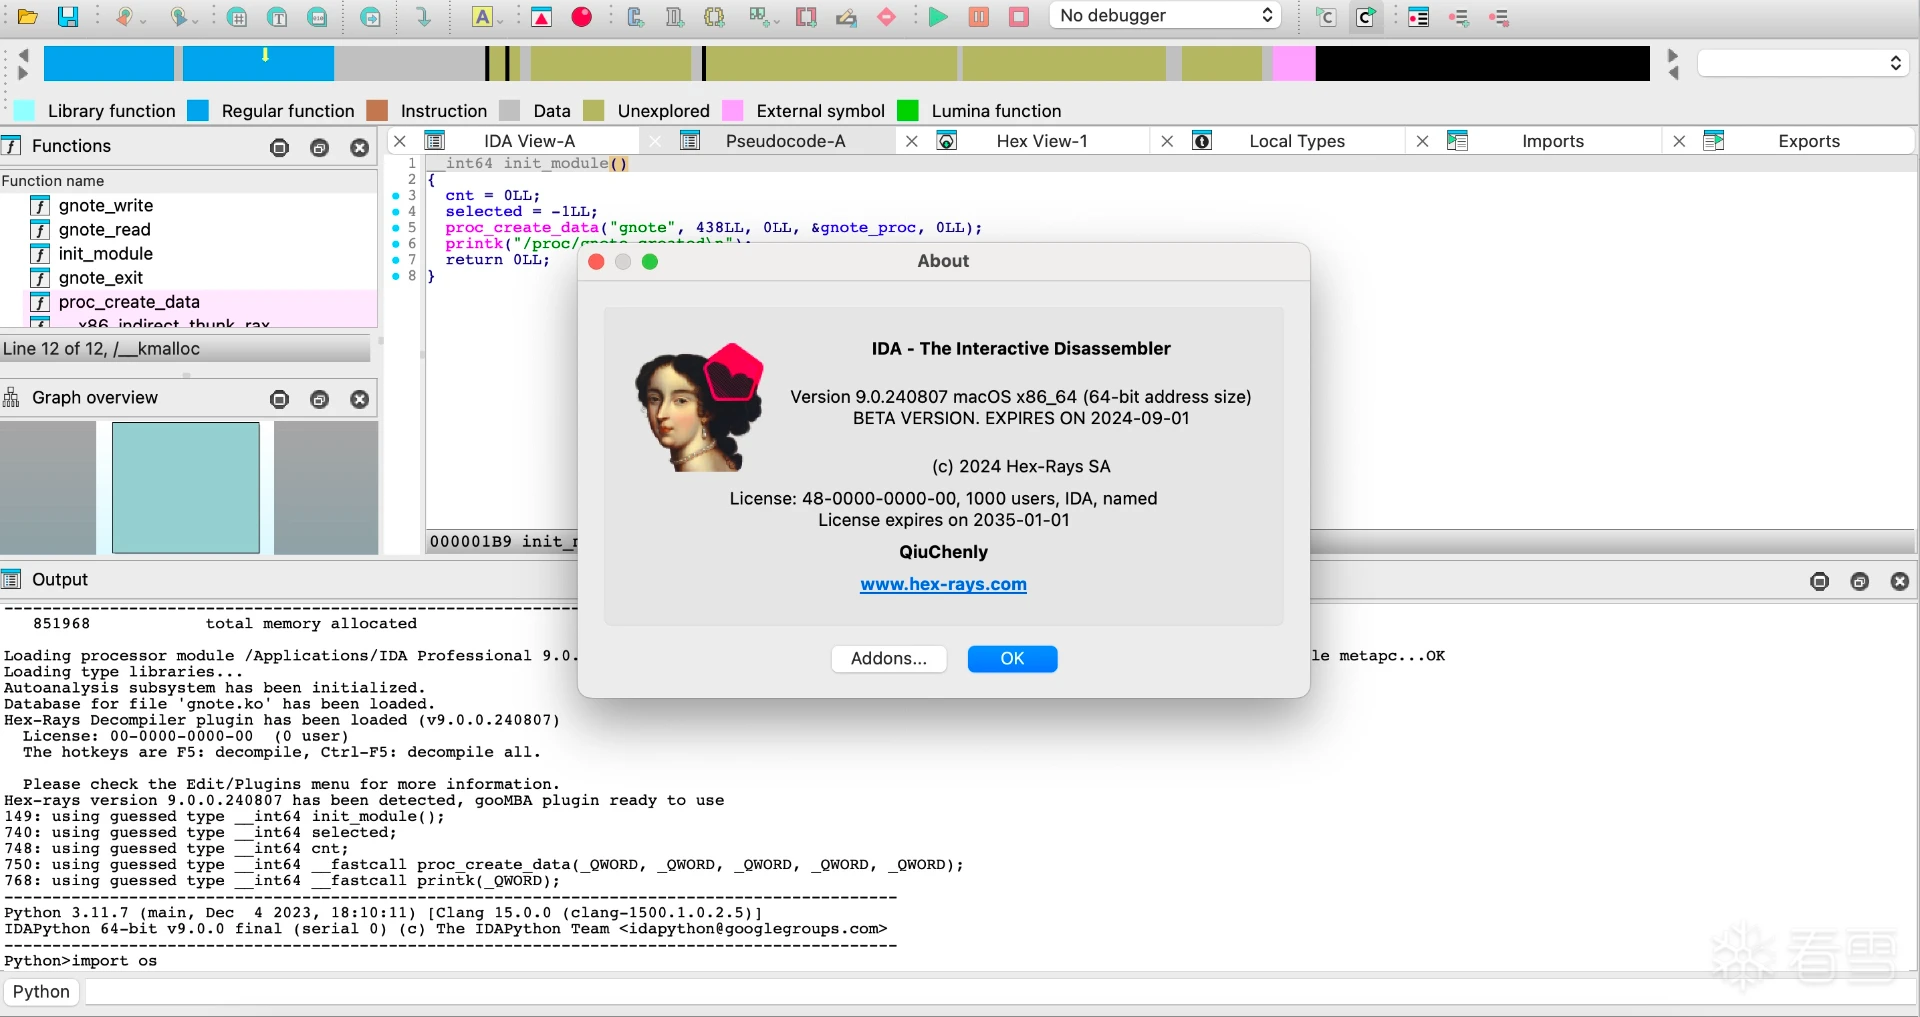
Task: Close the Functions panel
Action: pyautogui.click(x=360, y=148)
